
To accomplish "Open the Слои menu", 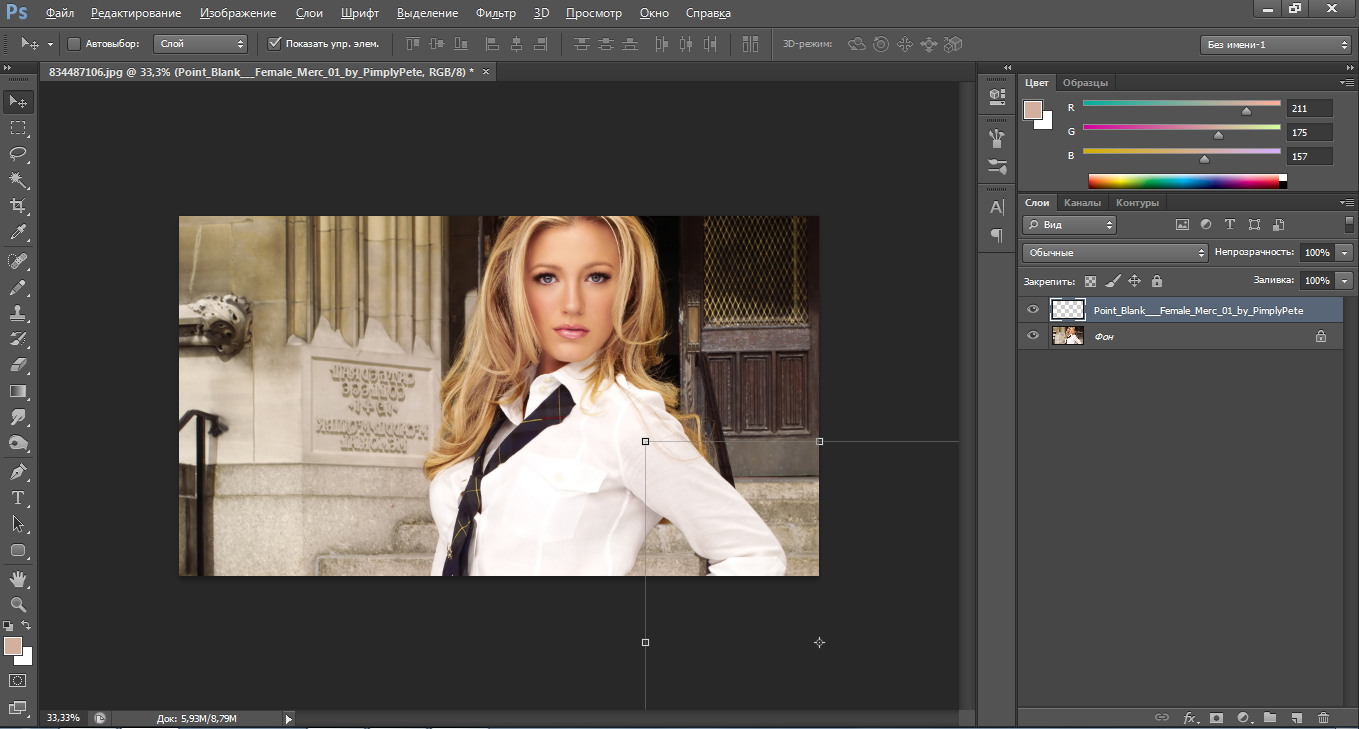I will pos(309,13).
